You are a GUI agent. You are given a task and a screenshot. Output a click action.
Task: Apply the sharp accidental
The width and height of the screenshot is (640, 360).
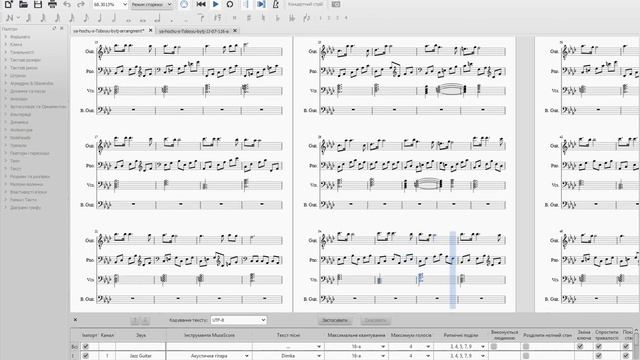click(249, 18)
